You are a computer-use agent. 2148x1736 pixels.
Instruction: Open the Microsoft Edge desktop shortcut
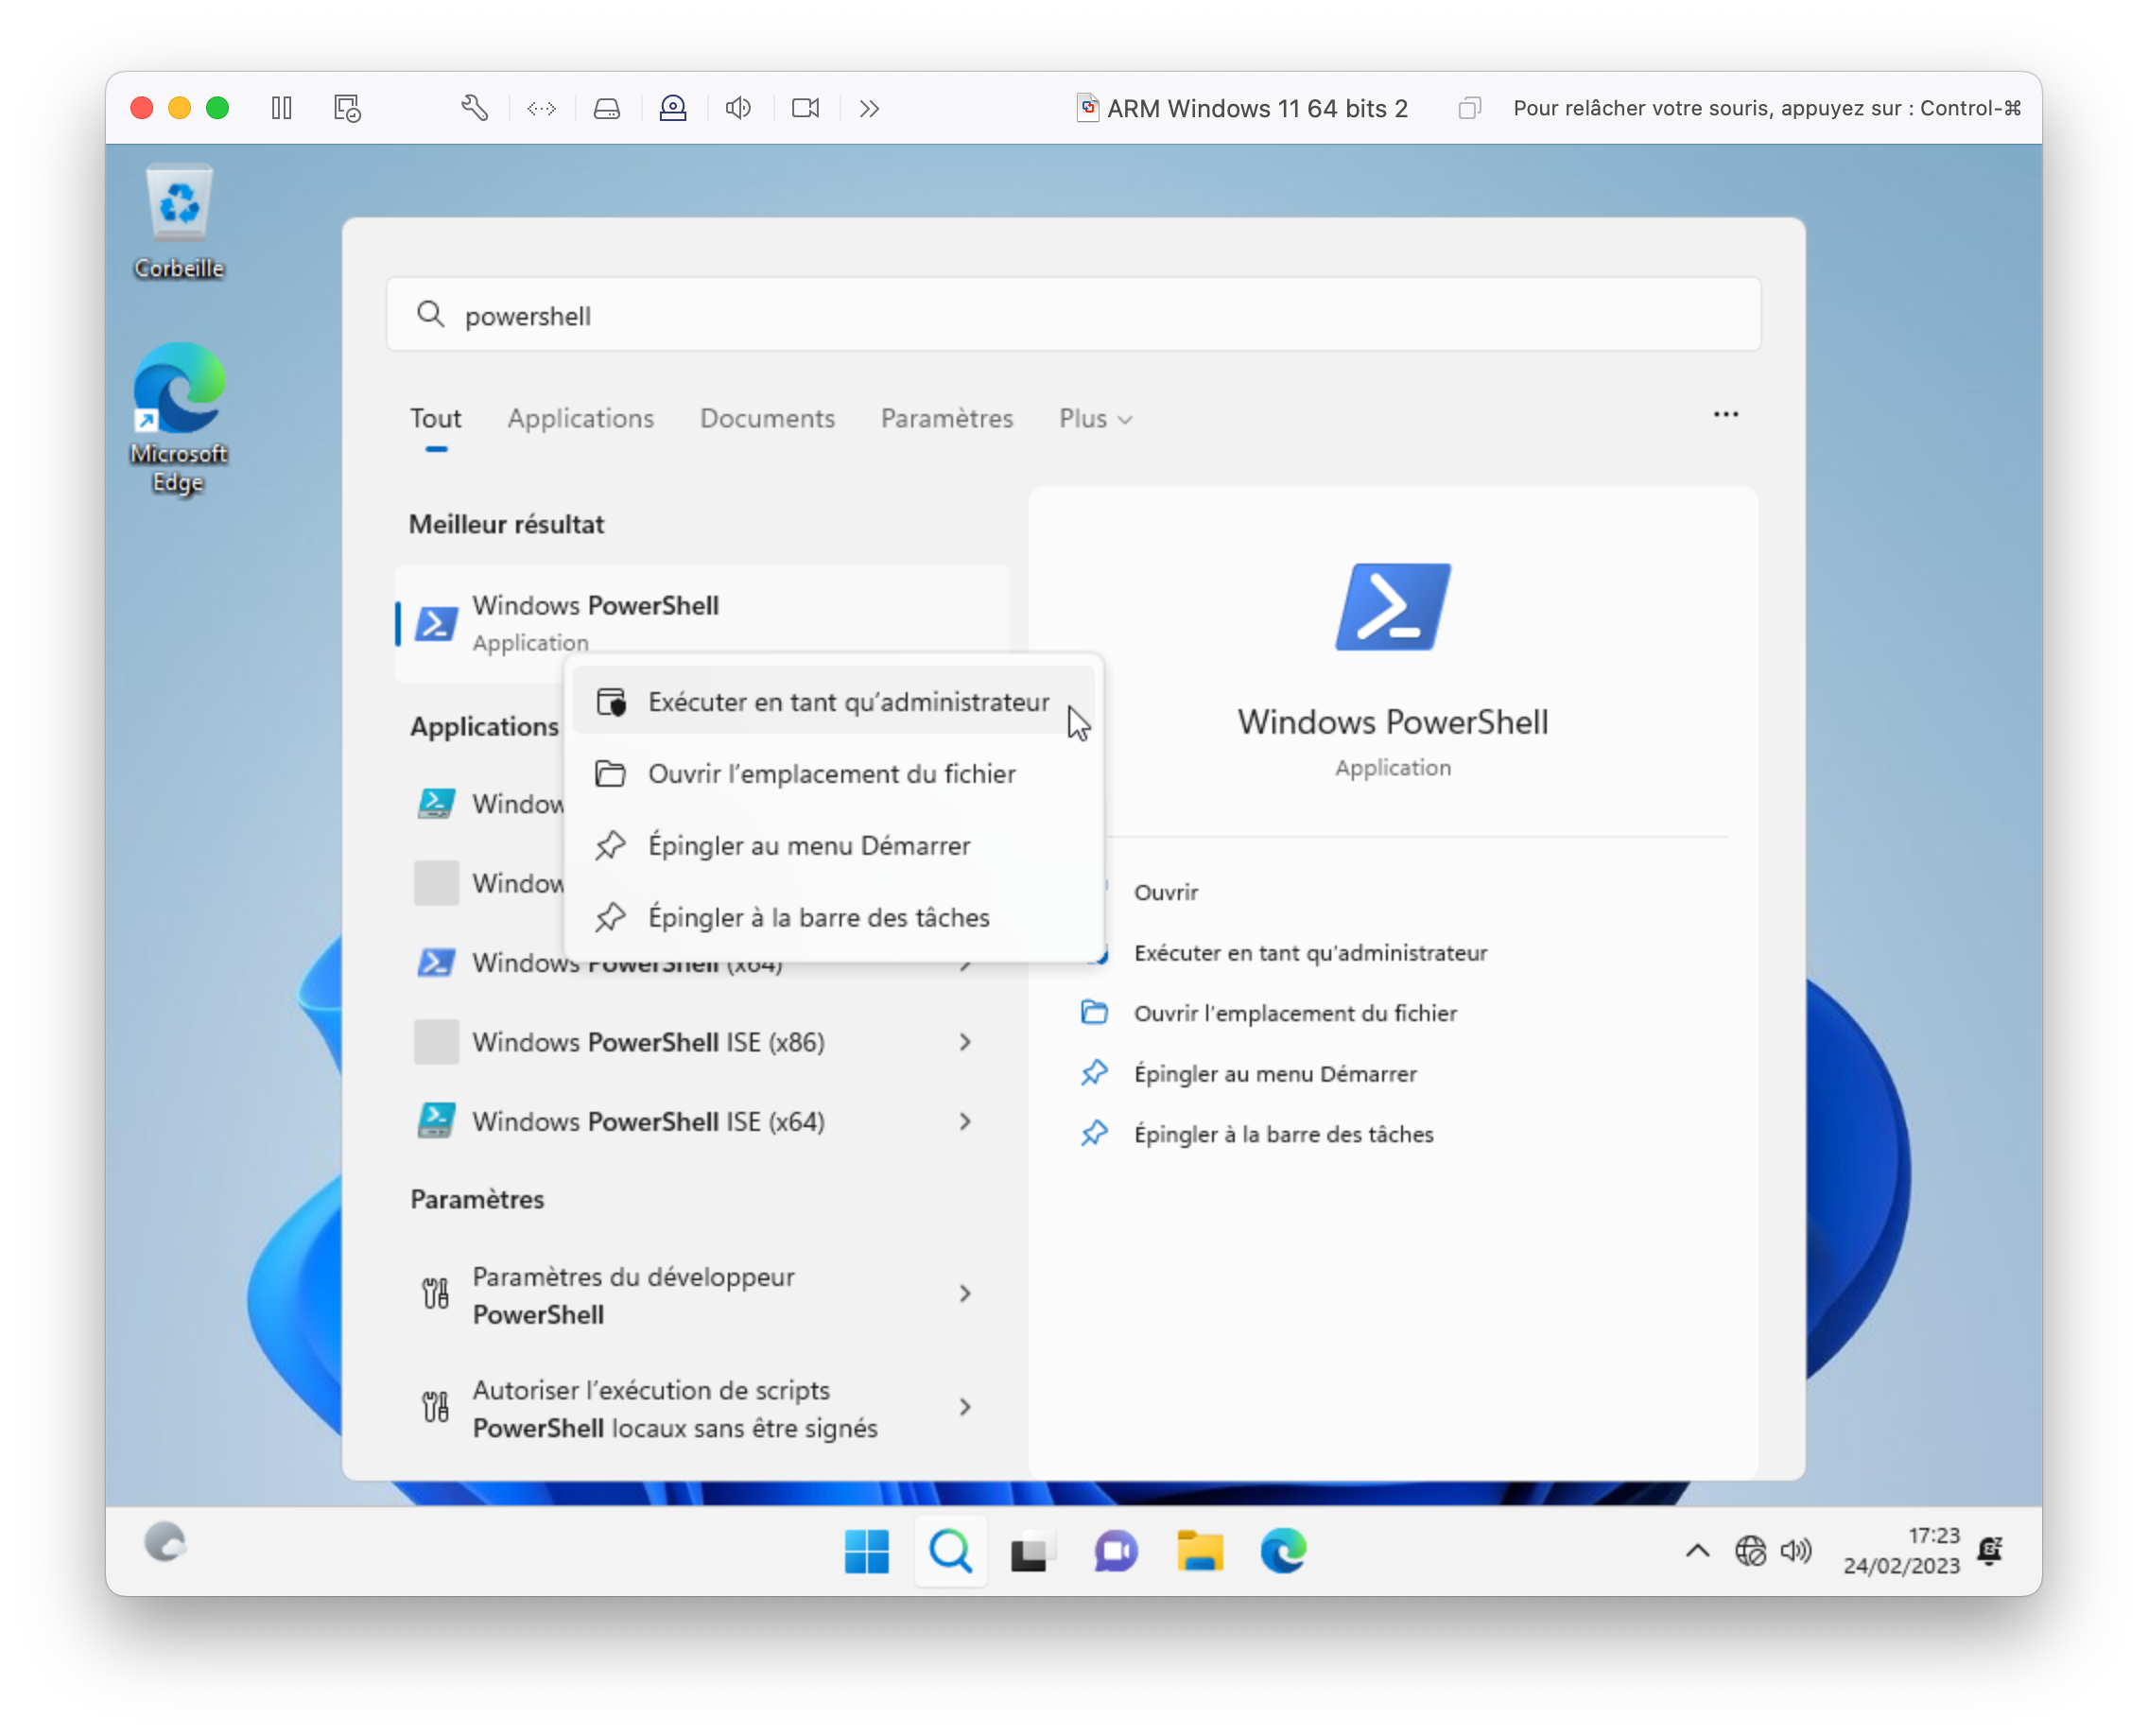point(179,418)
